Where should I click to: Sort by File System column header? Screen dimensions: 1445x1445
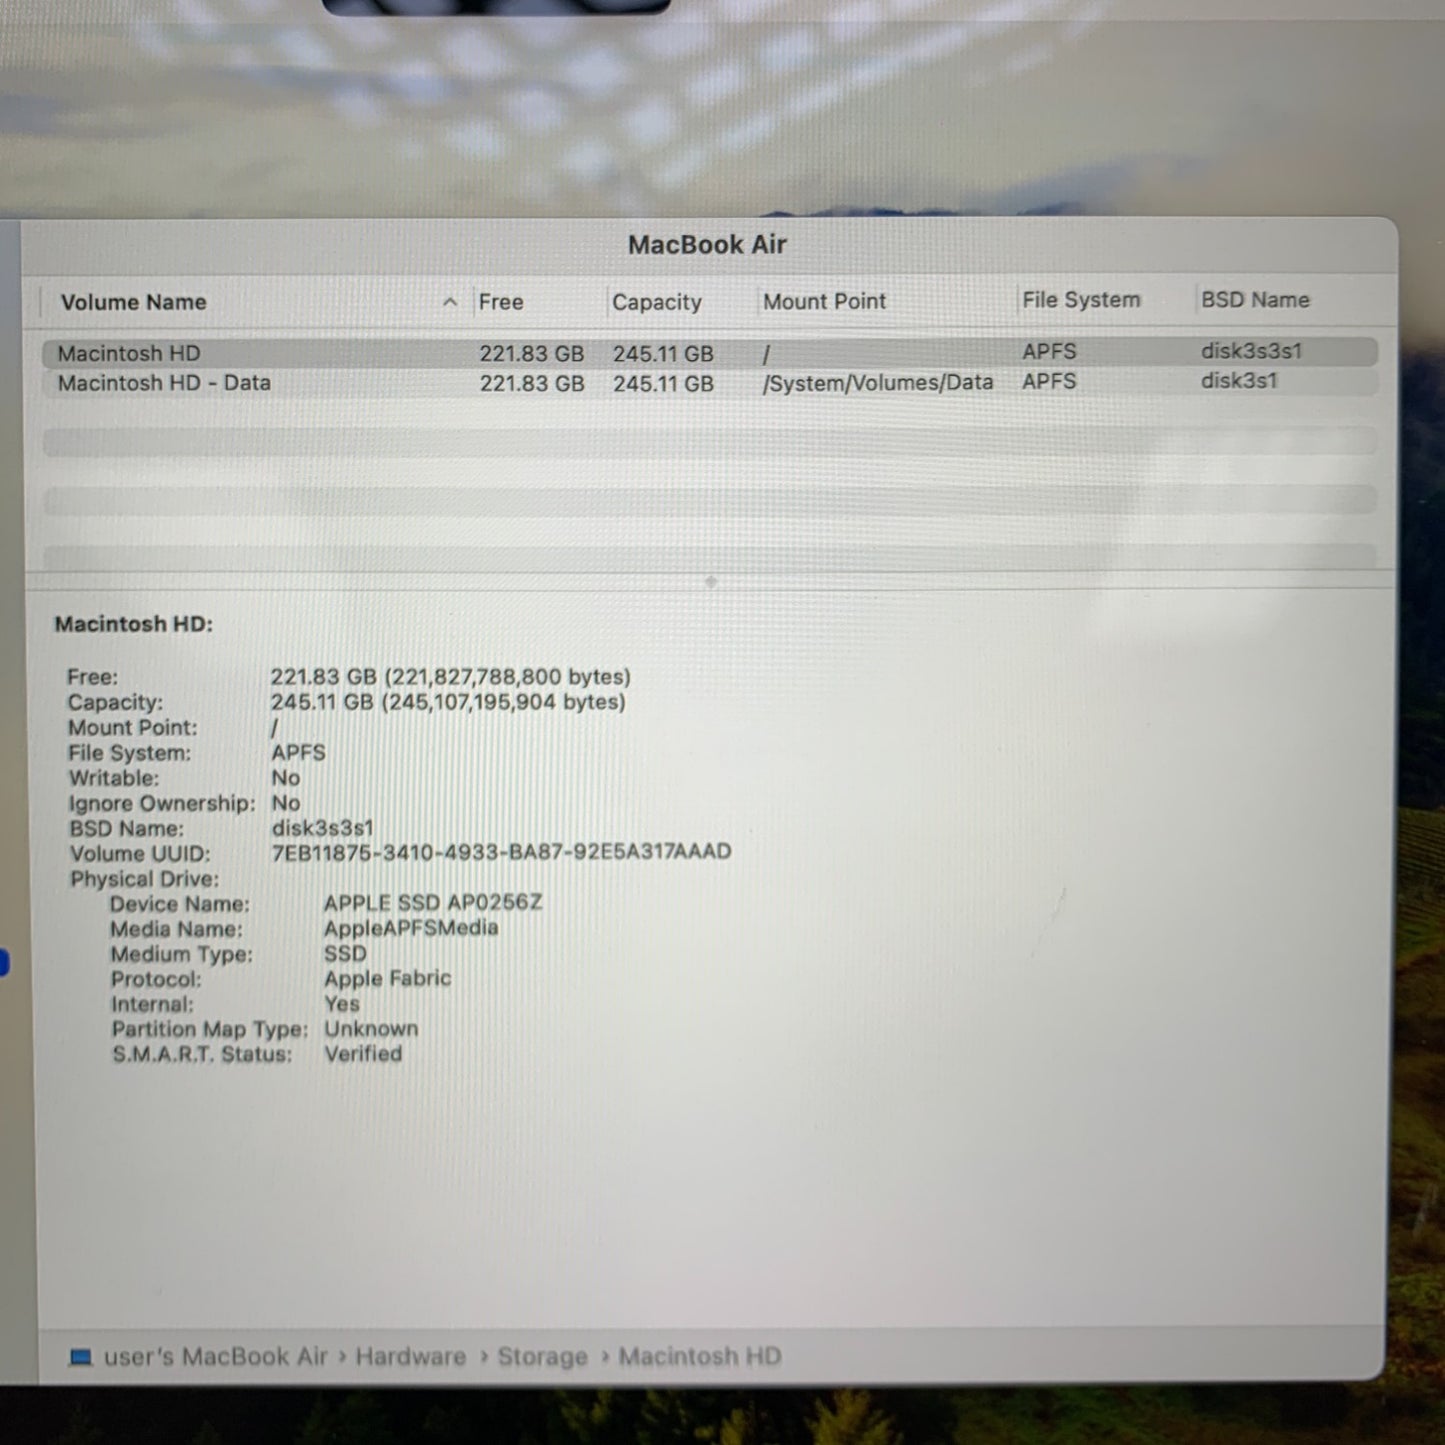coord(1081,300)
